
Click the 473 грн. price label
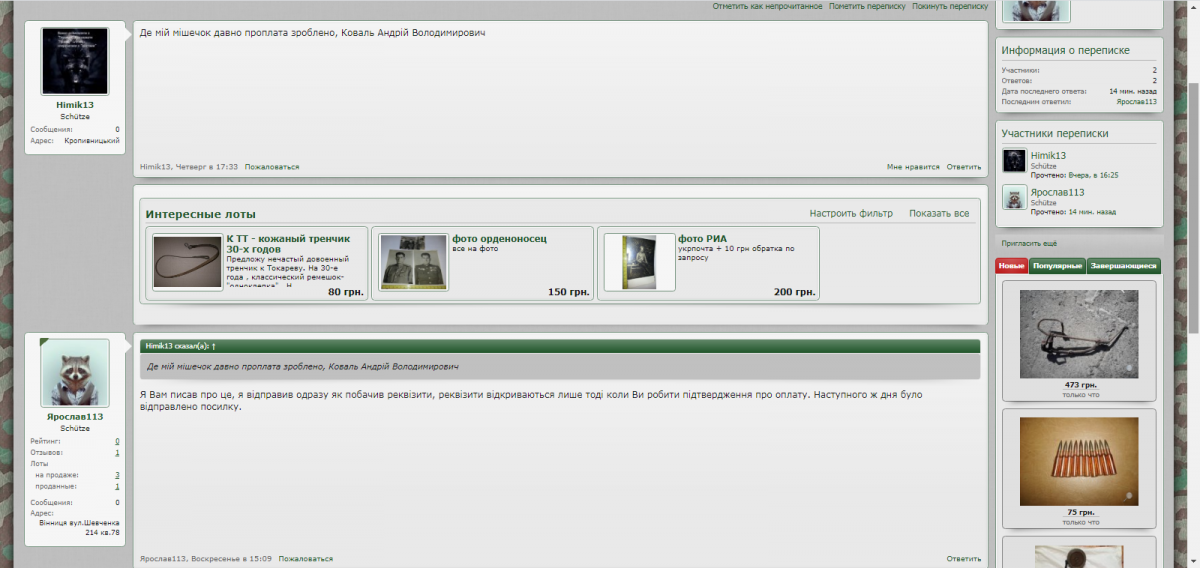coord(1081,385)
